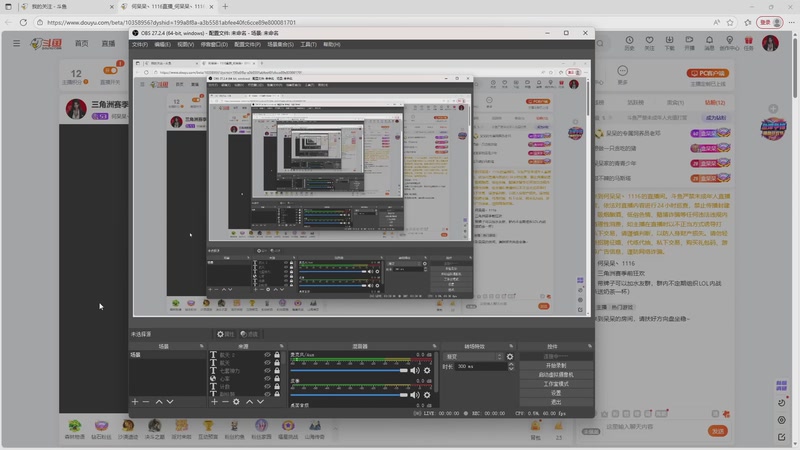Adjust the second mixer channel volume slider
The height and width of the screenshot is (450, 800).
coord(349,395)
